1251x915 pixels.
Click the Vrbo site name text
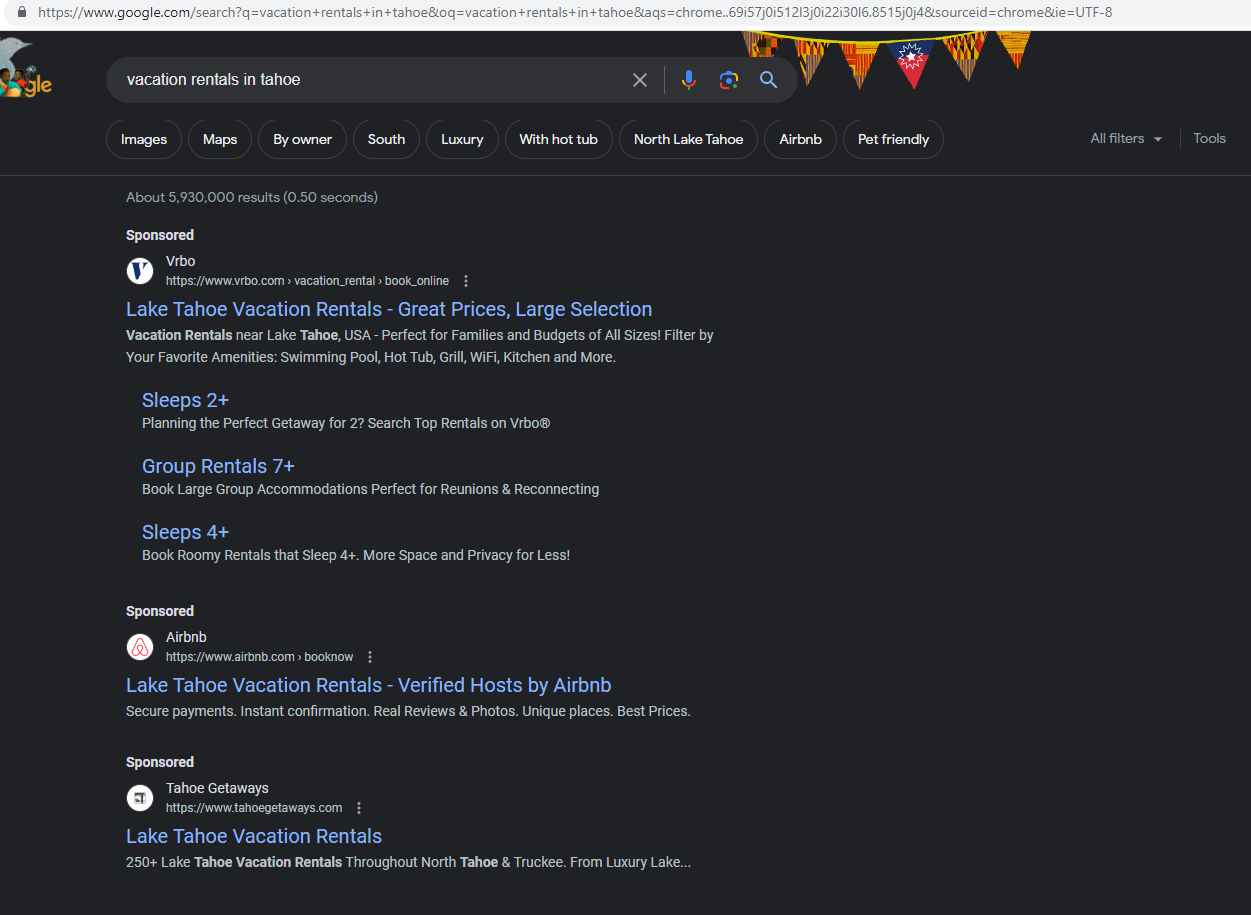point(181,261)
